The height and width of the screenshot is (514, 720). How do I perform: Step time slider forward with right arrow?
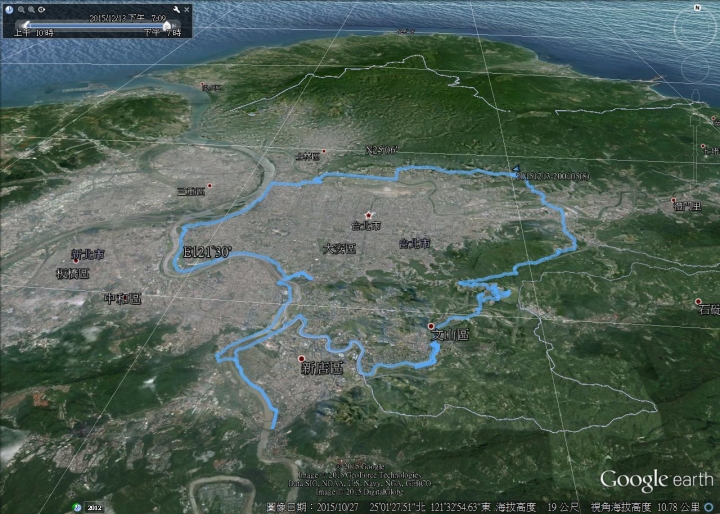(175, 25)
